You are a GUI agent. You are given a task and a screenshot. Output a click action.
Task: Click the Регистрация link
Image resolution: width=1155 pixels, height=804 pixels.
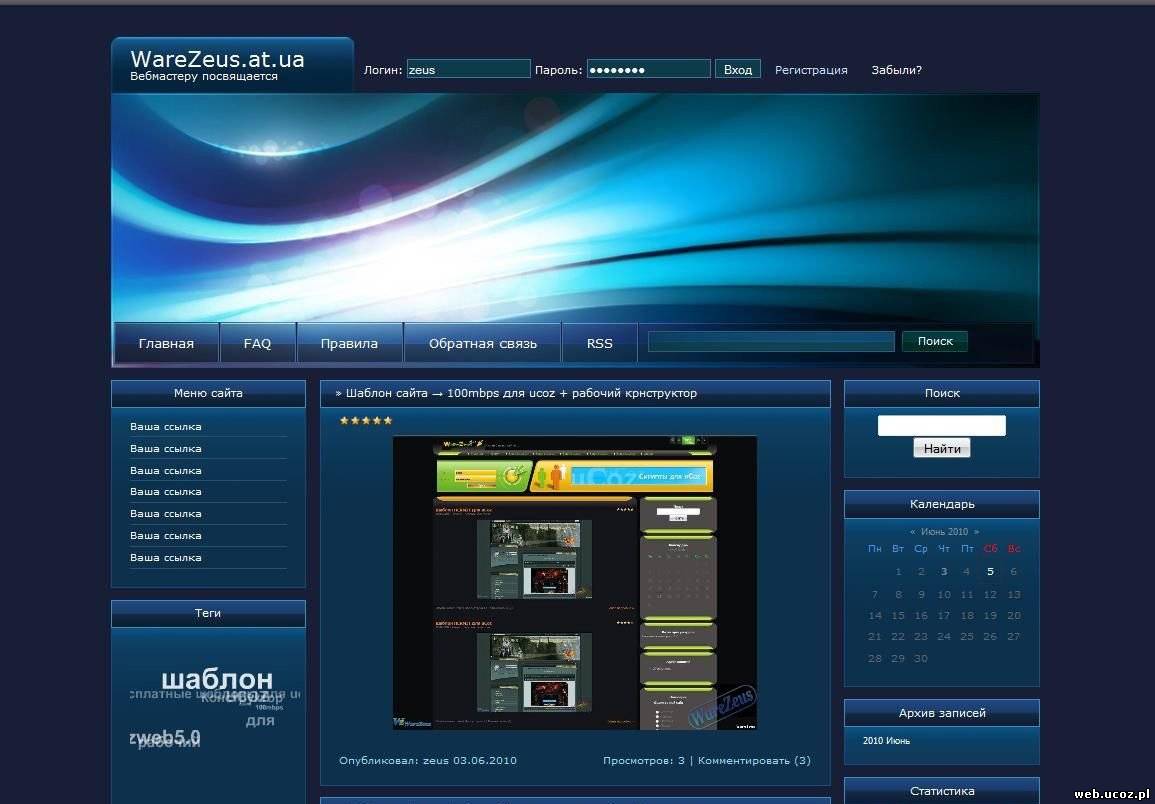[811, 70]
